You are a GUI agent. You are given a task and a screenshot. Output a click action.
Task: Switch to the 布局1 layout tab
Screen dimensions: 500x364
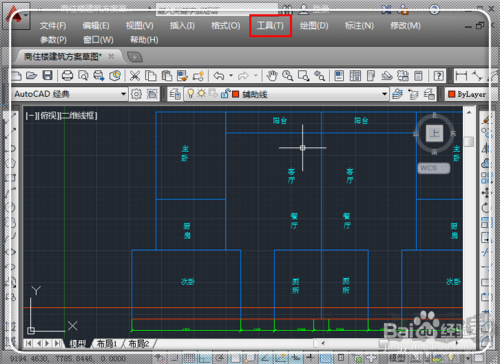pyautogui.click(x=107, y=344)
